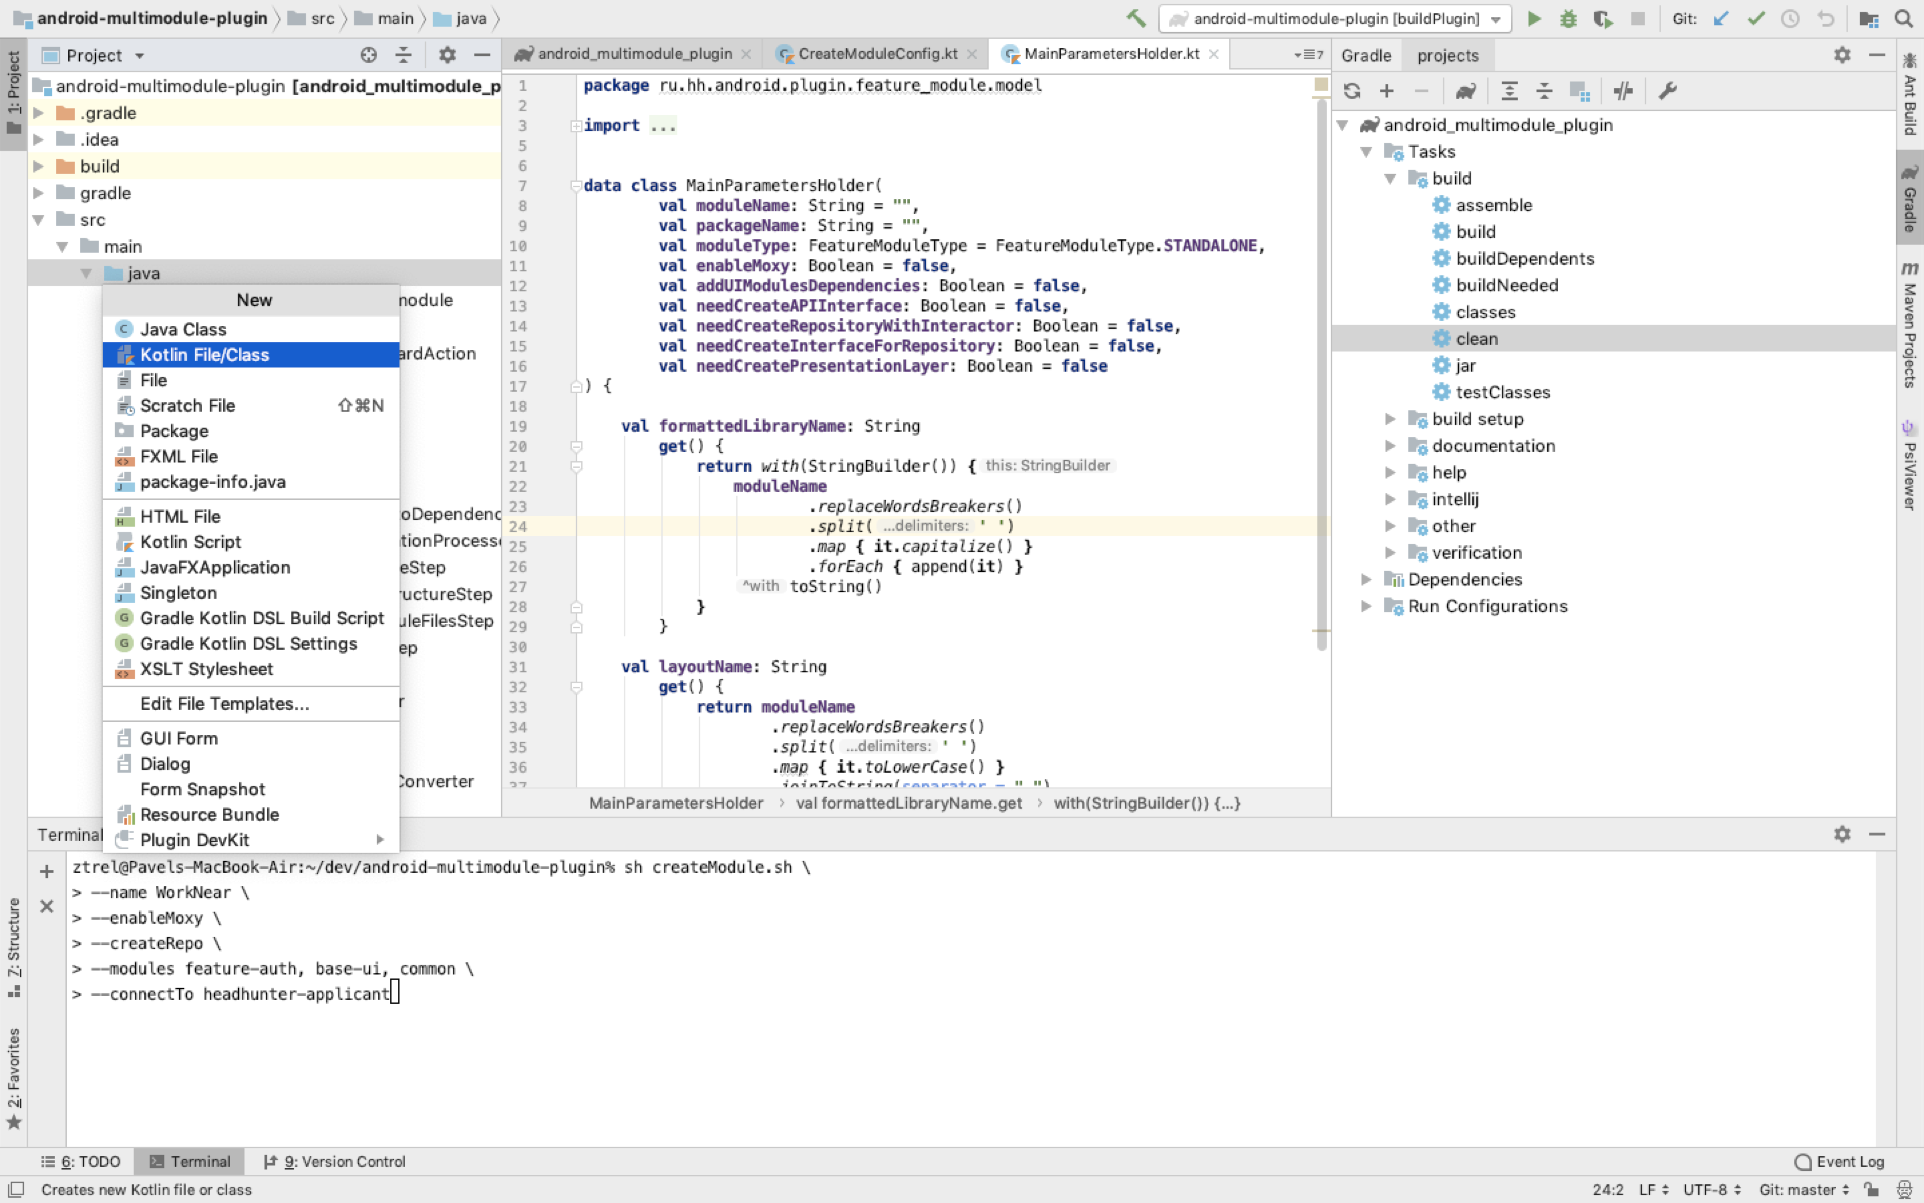1924x1203 pixels.
Task: Expand the build setup Gradle task group
Action: 1390,419
